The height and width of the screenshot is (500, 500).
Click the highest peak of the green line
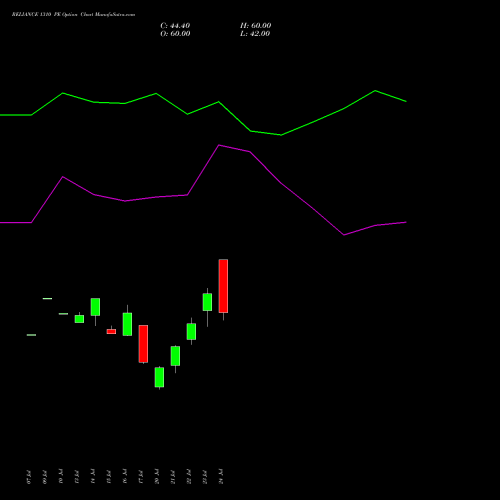pyautogui.click(x=375, y=90)
